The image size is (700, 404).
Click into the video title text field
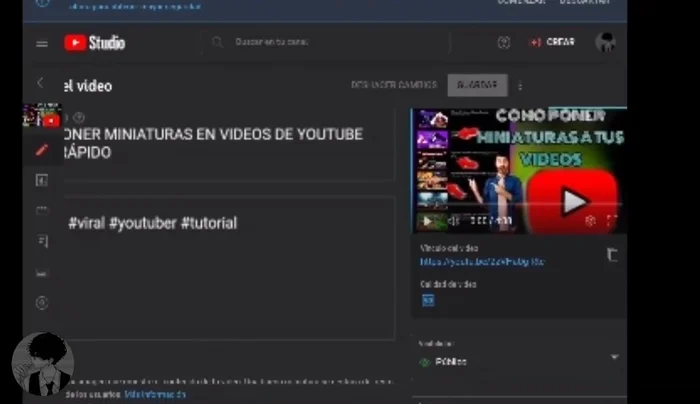[229, 144]
